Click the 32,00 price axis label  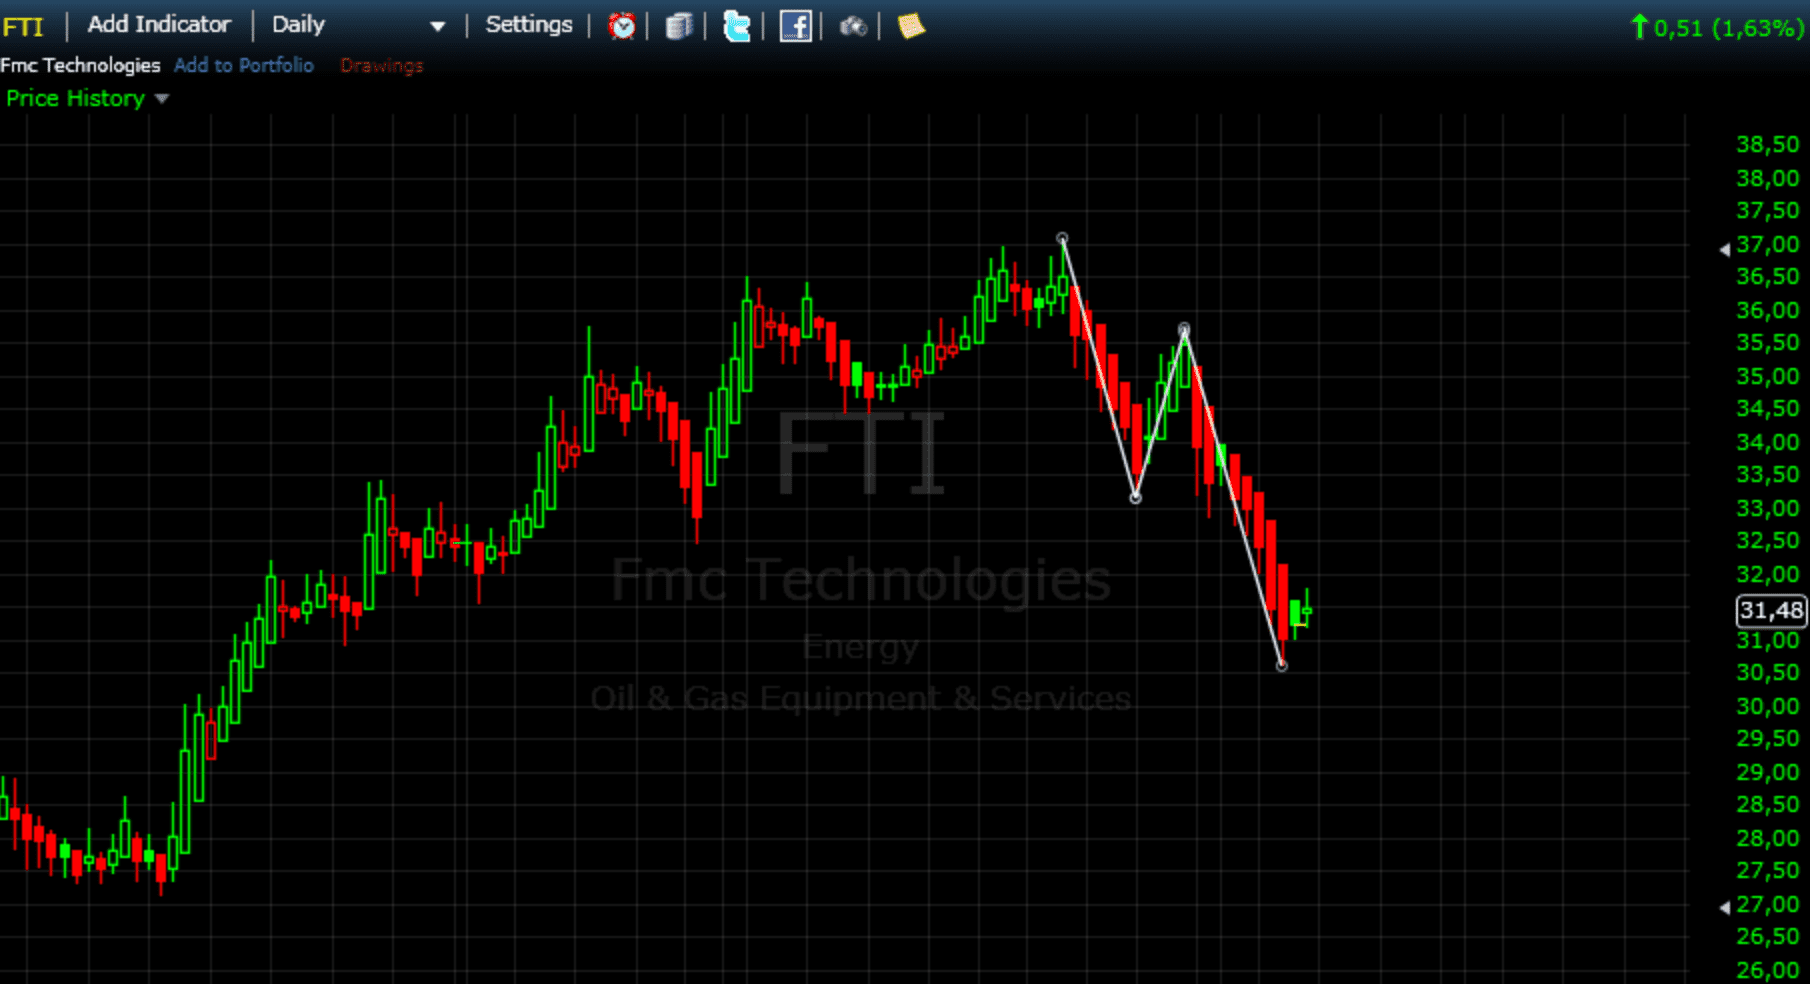(1768, 574)
